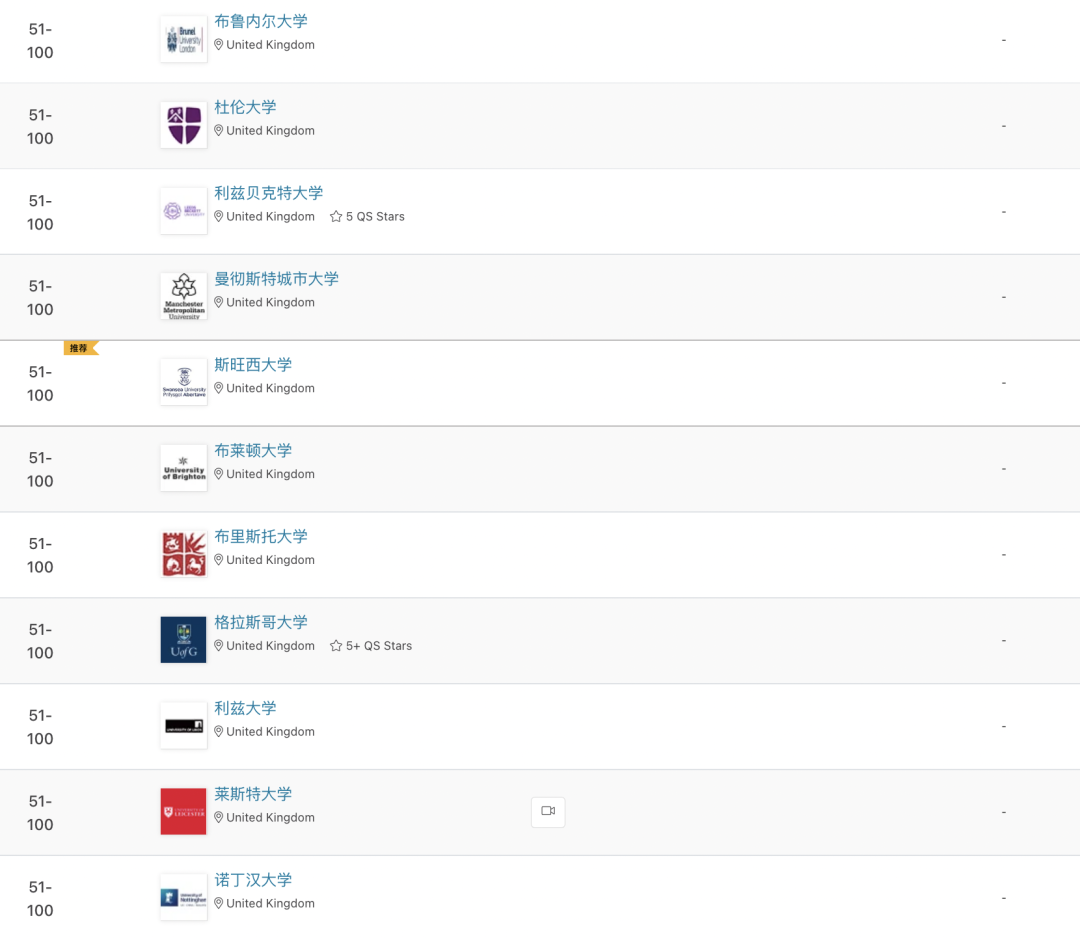1080x938 pixels.
Task: Click the 51-100 rank in the 杜伦大学 row
Action: click(x=40, y=127)
